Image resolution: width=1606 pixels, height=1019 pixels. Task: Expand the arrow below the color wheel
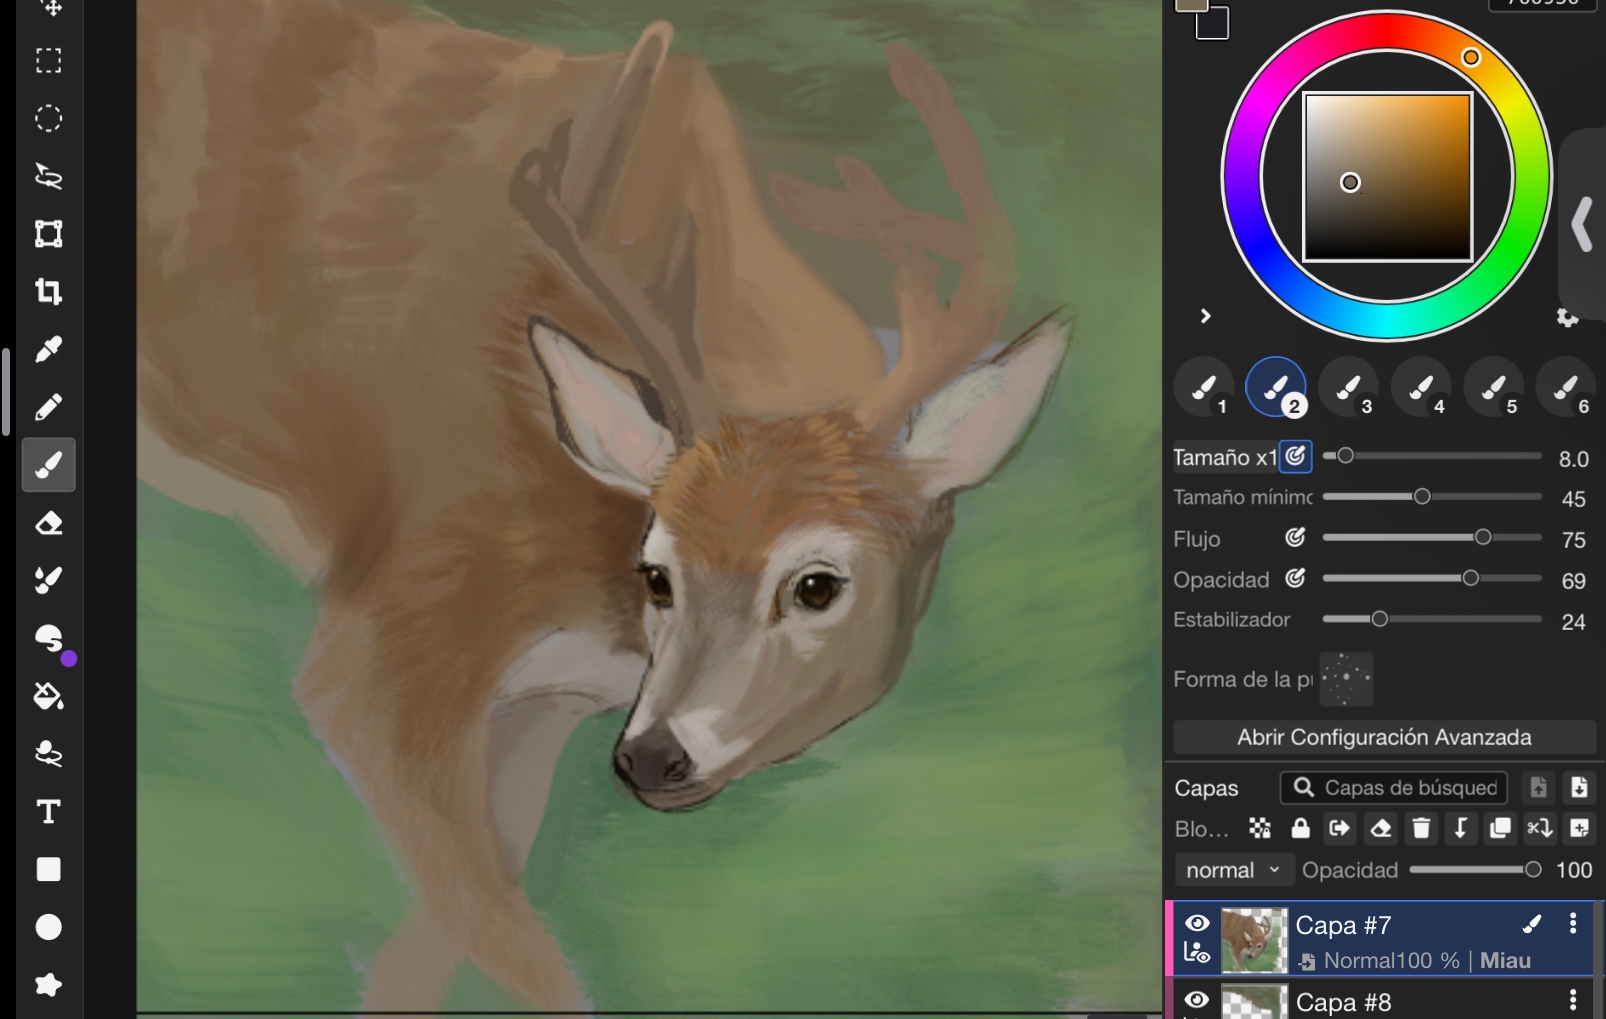click(x=1206, y=316)
